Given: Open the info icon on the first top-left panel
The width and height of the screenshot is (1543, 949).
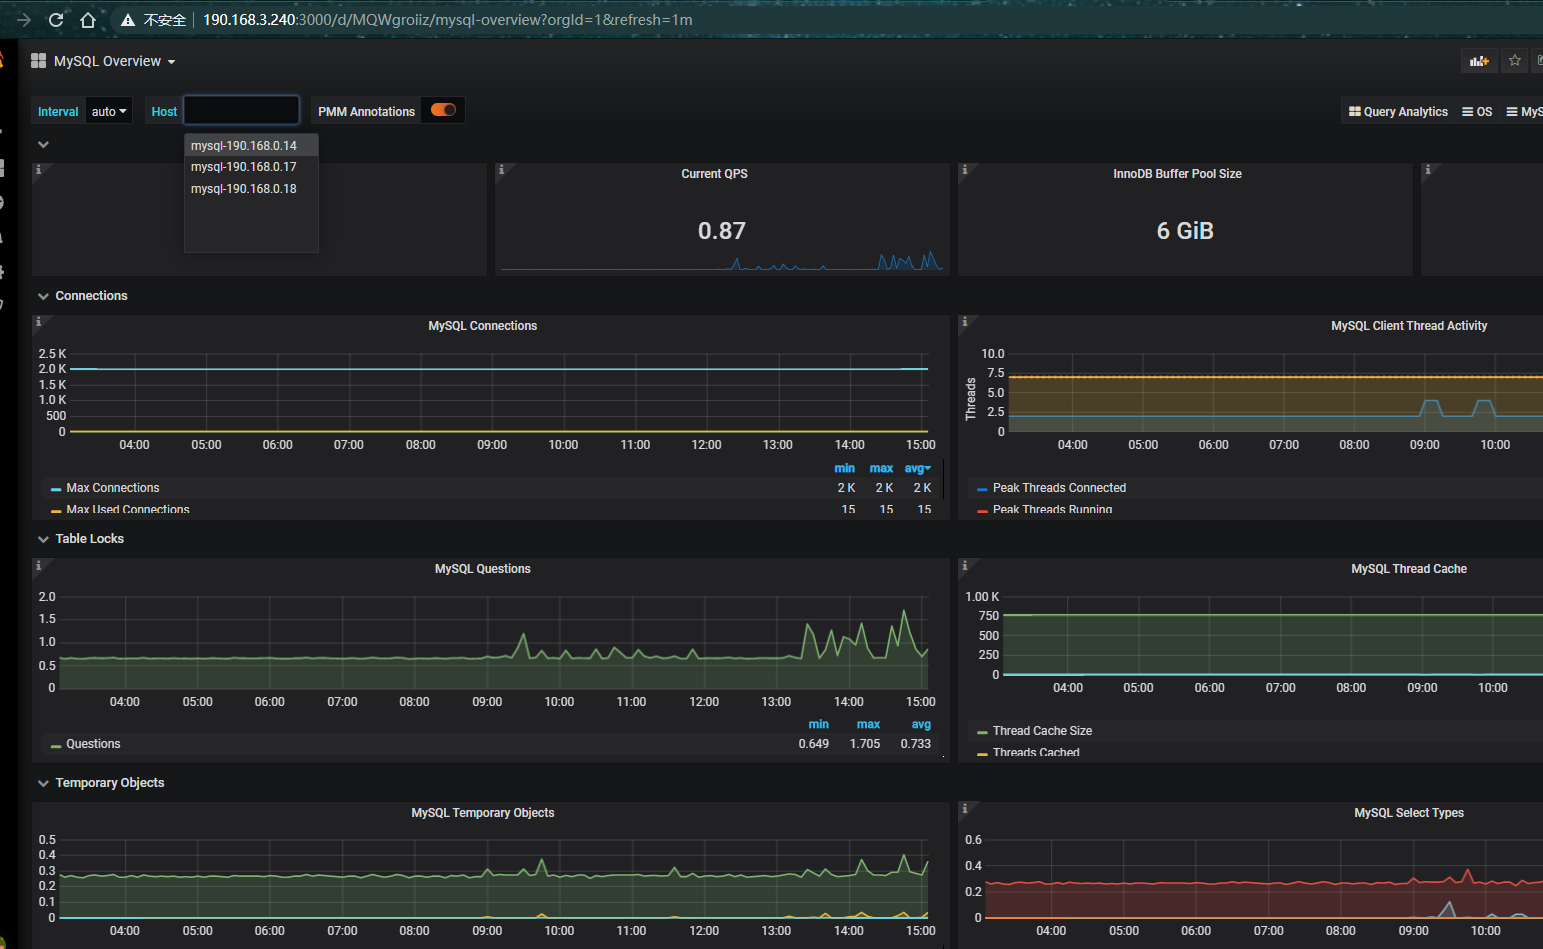Looking at the screenshot, I should coord(38,170).
